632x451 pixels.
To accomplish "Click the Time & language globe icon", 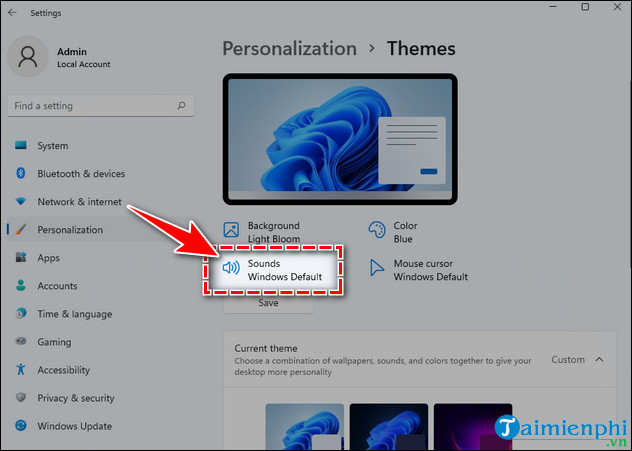I will tap(21, 313).
